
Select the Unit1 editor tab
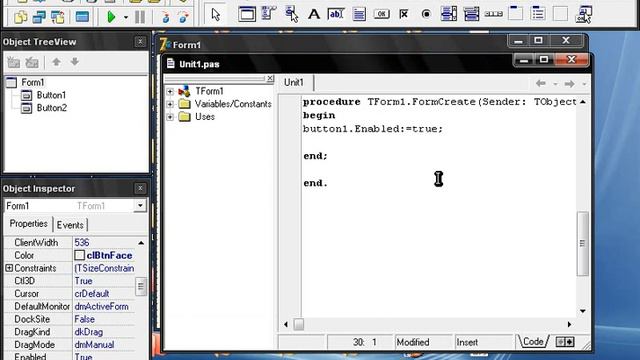(294, 82)
